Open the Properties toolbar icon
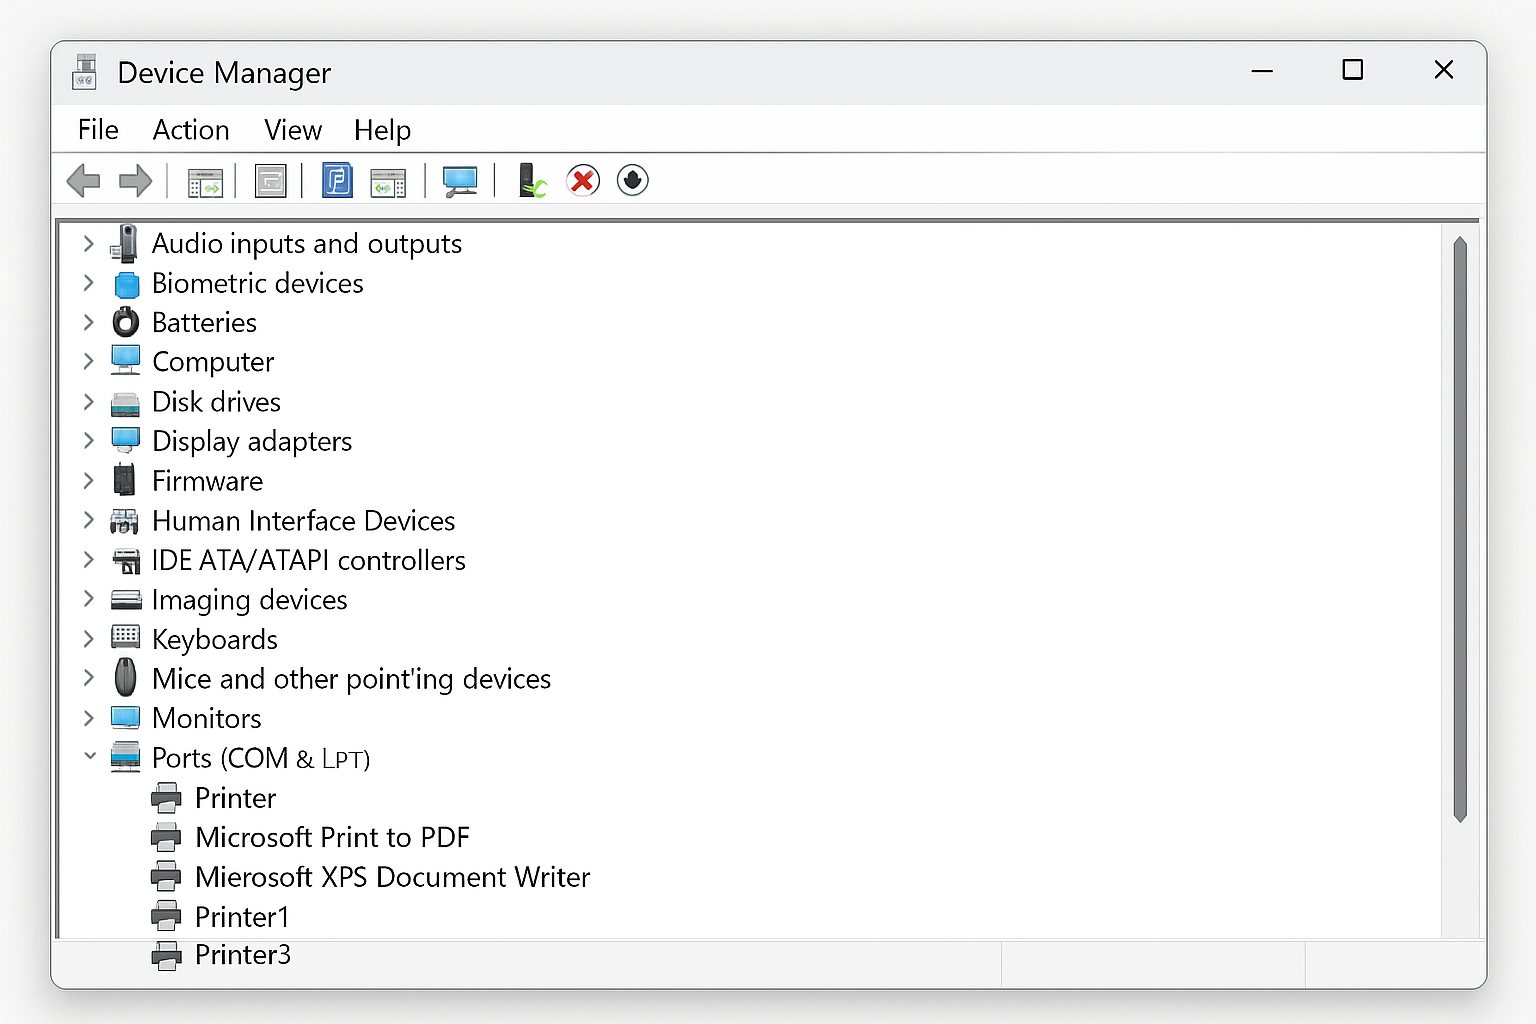This screenshot has height=1024, width=1536. 270,180
